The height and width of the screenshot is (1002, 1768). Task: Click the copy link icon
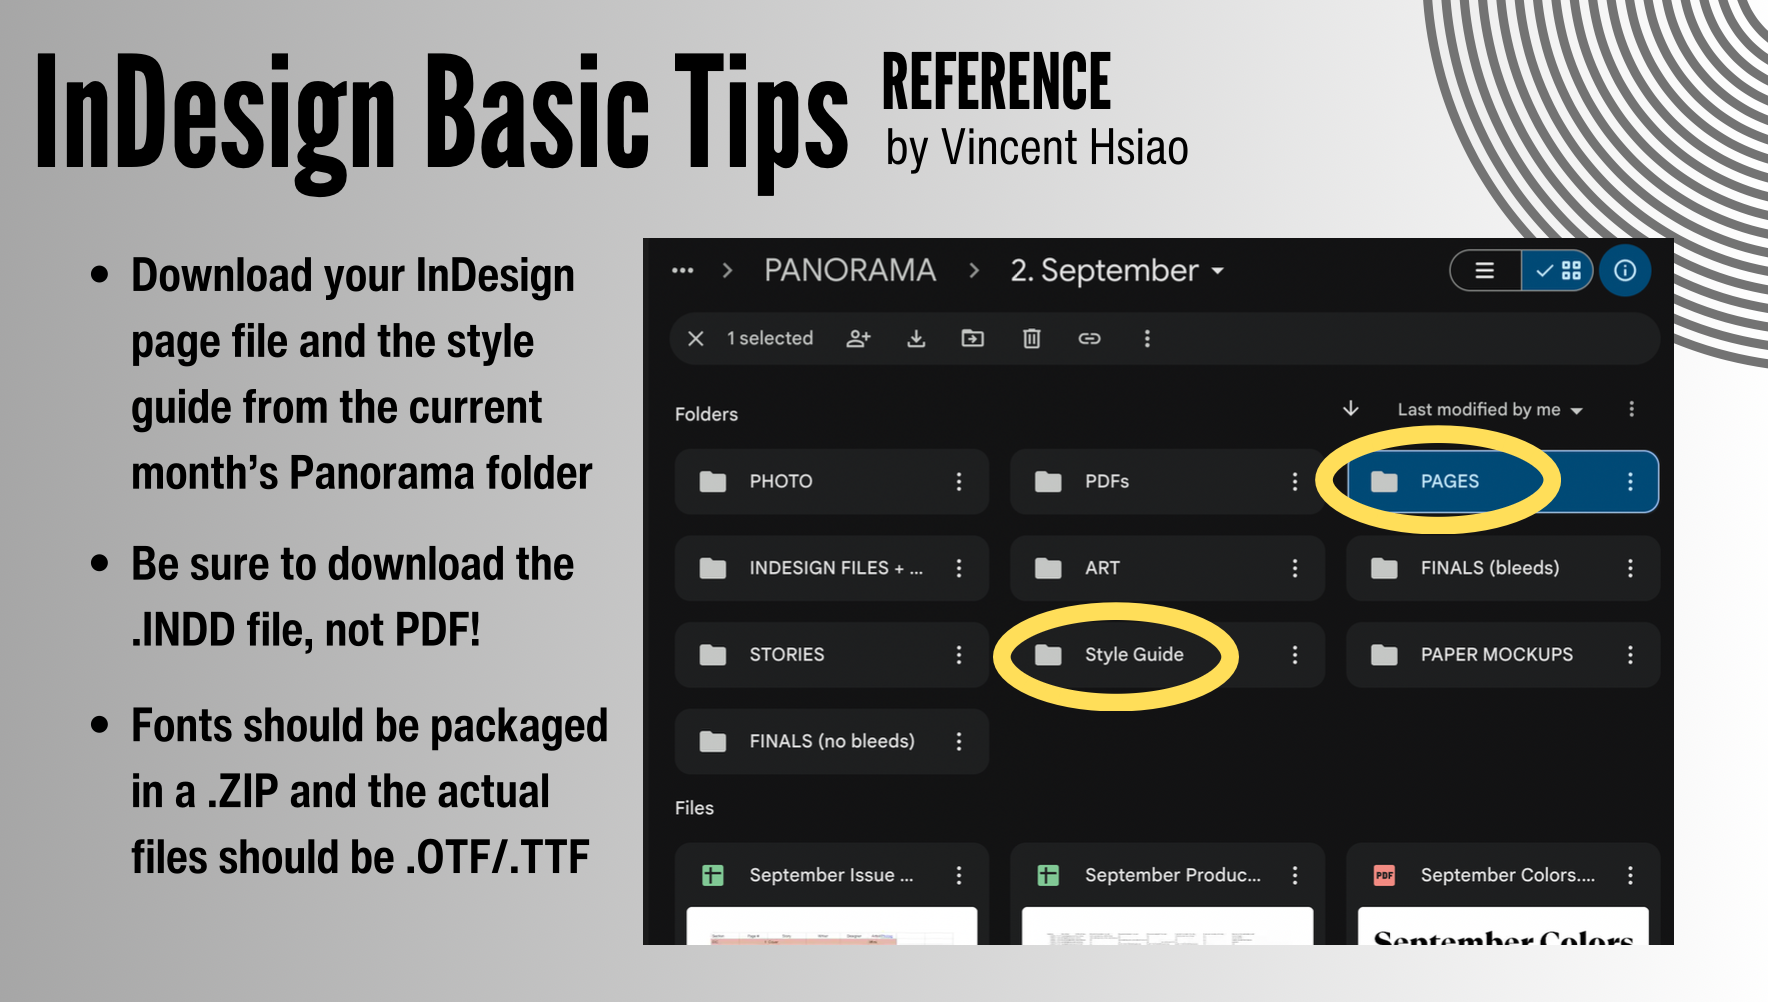[x=1089, y=339]
